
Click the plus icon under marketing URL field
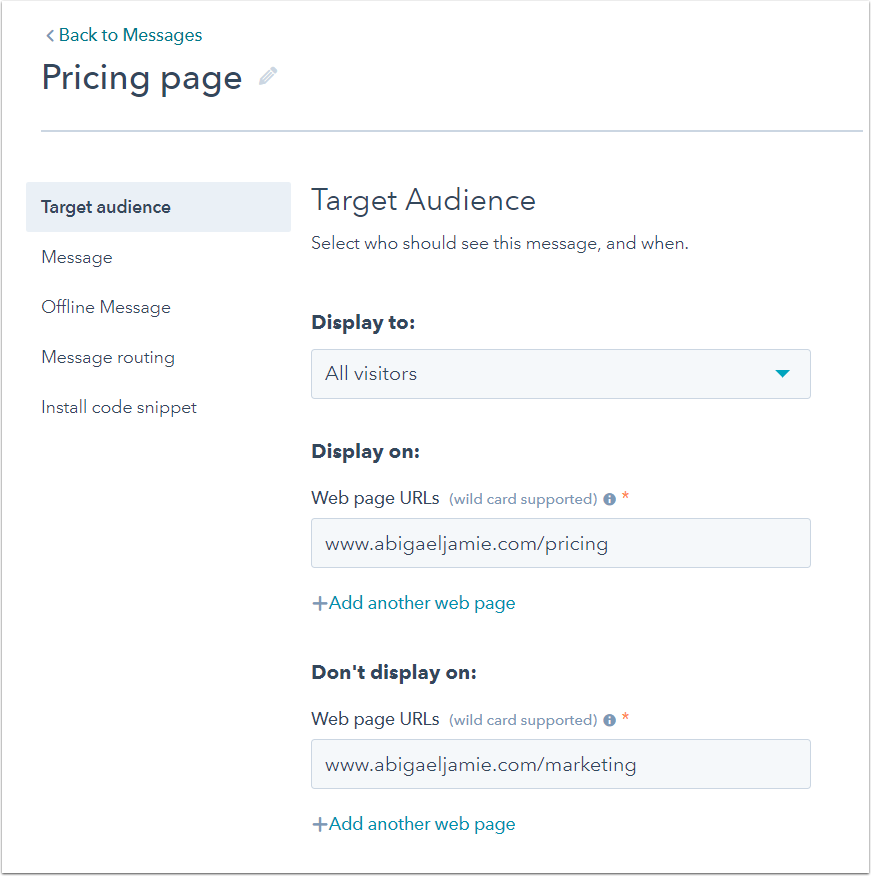pyautogui.click(x=319, y=825)
